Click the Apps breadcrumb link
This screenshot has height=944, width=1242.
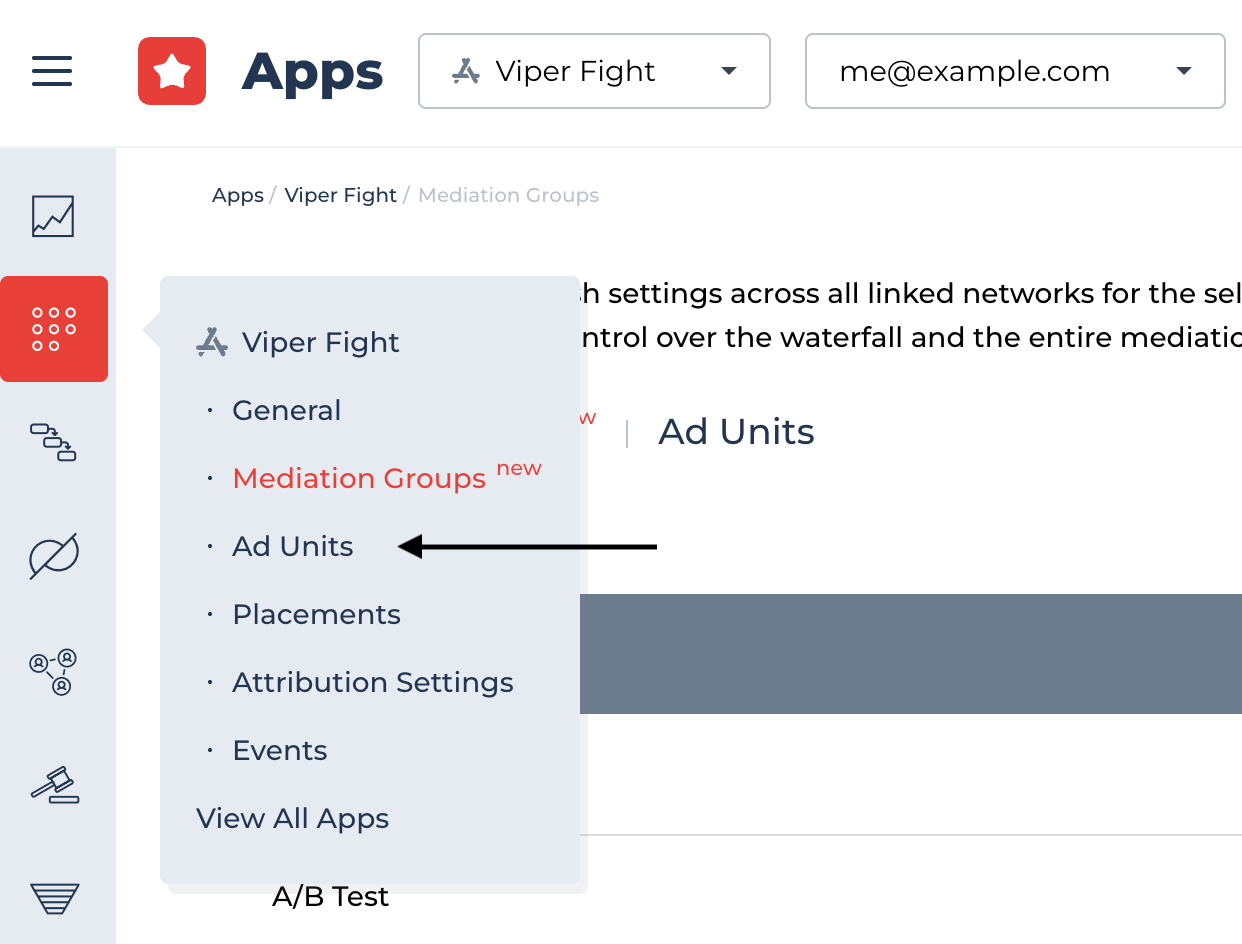pos(237,195)
